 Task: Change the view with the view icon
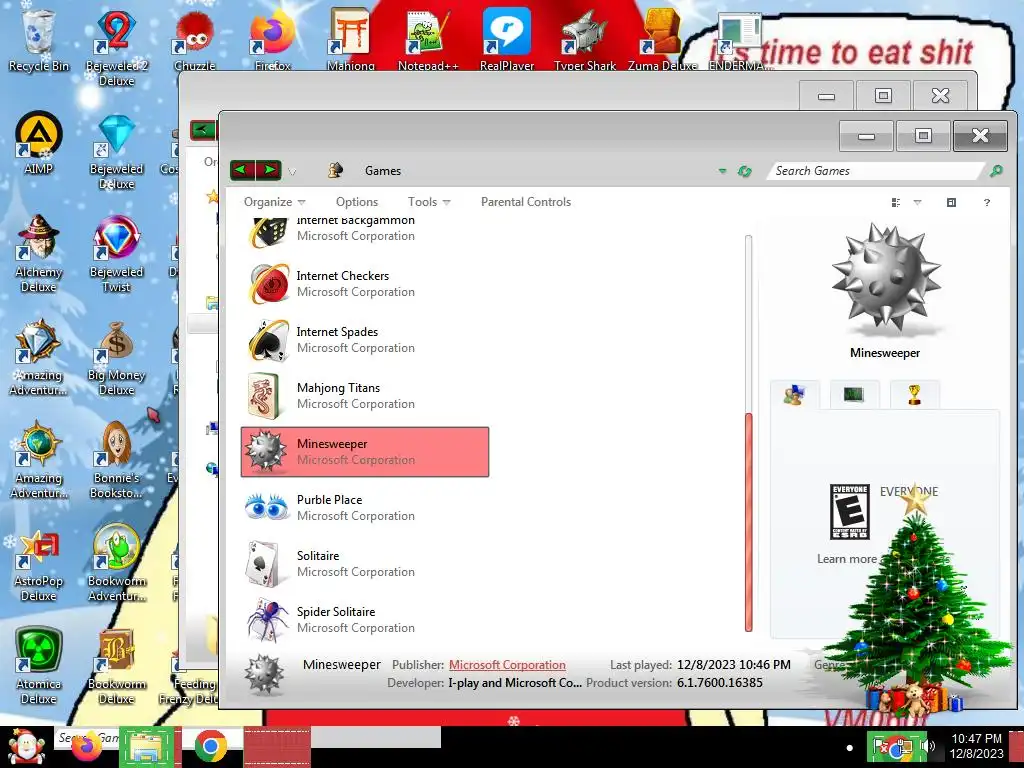point(896,202)
